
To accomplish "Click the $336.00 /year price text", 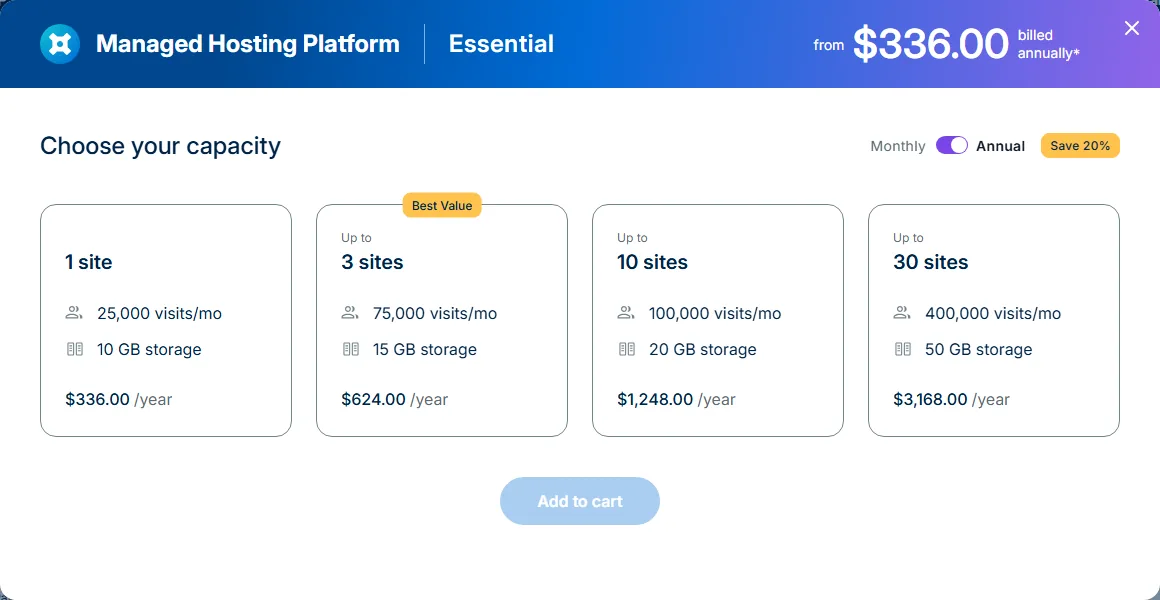I will click(x=118, y=400).
